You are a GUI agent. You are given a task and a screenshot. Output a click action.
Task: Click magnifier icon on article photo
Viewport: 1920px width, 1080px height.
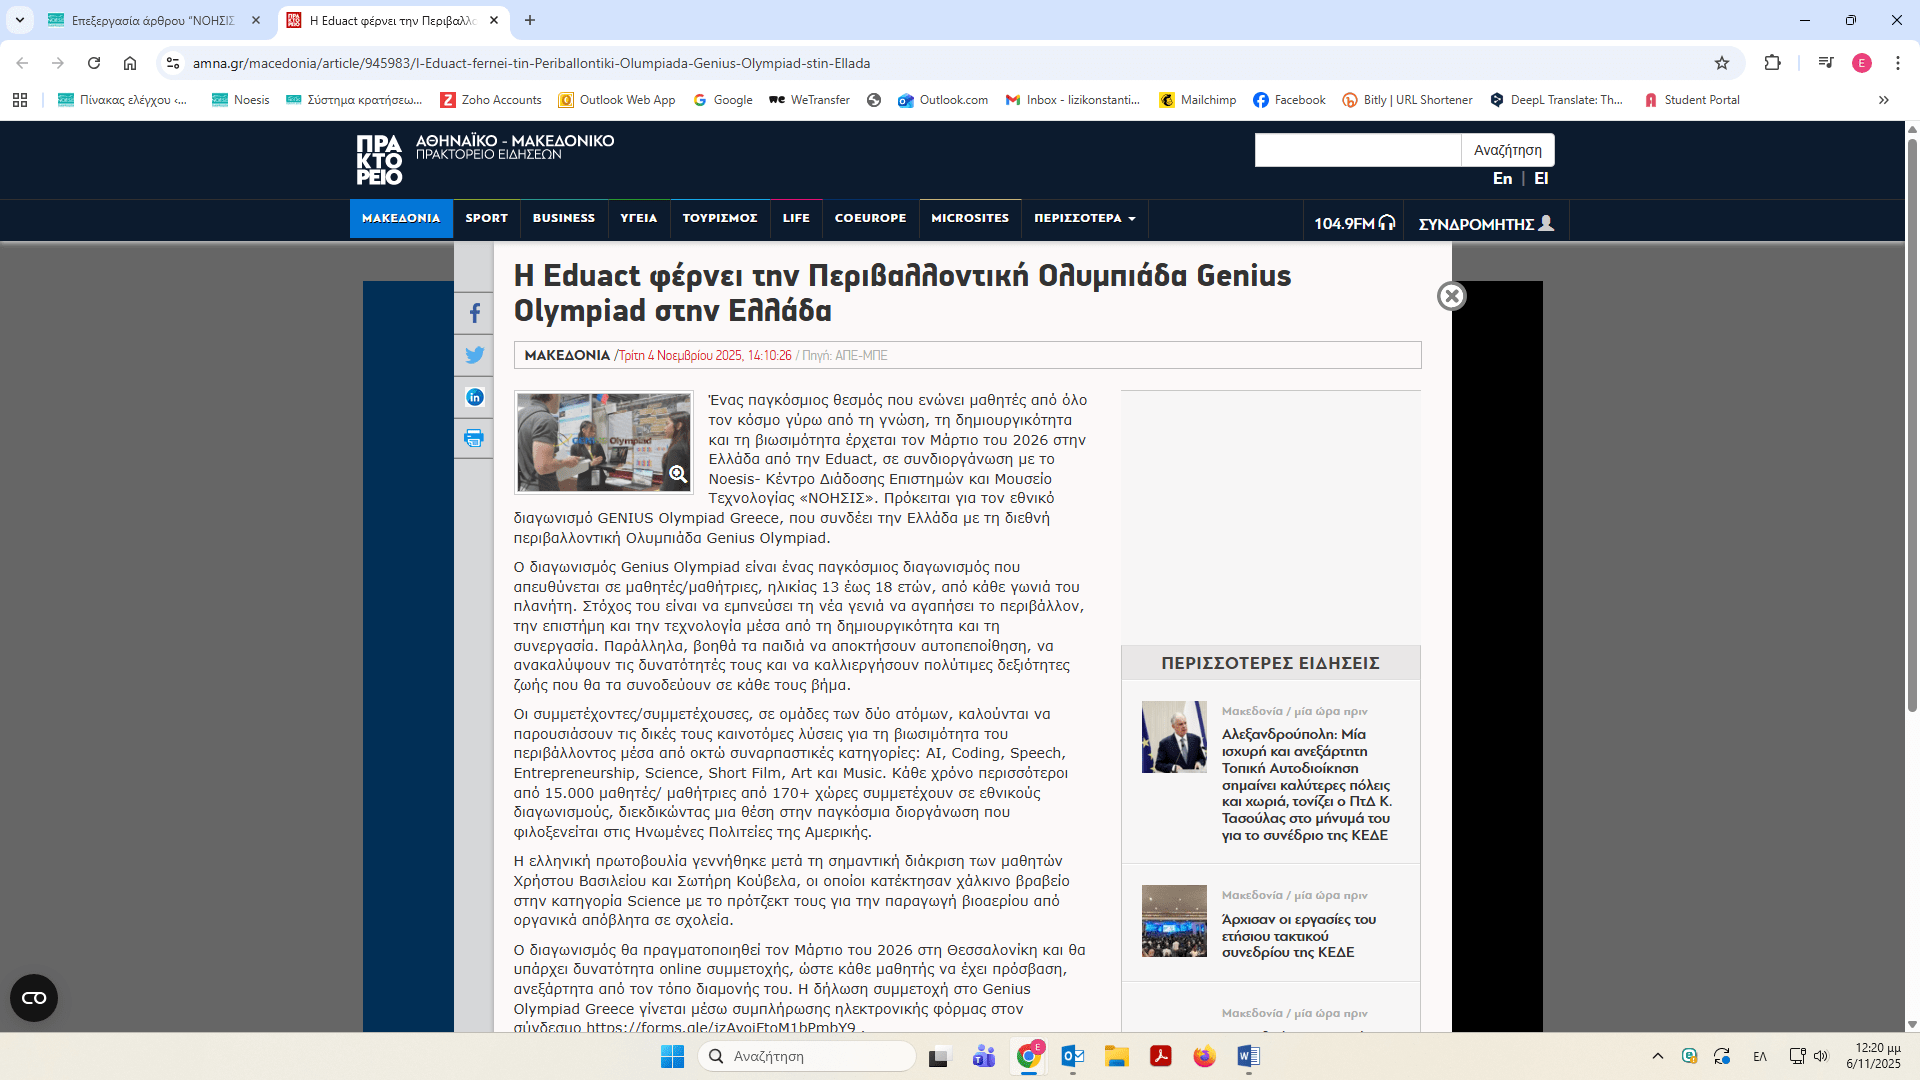[x=678, y=474]
